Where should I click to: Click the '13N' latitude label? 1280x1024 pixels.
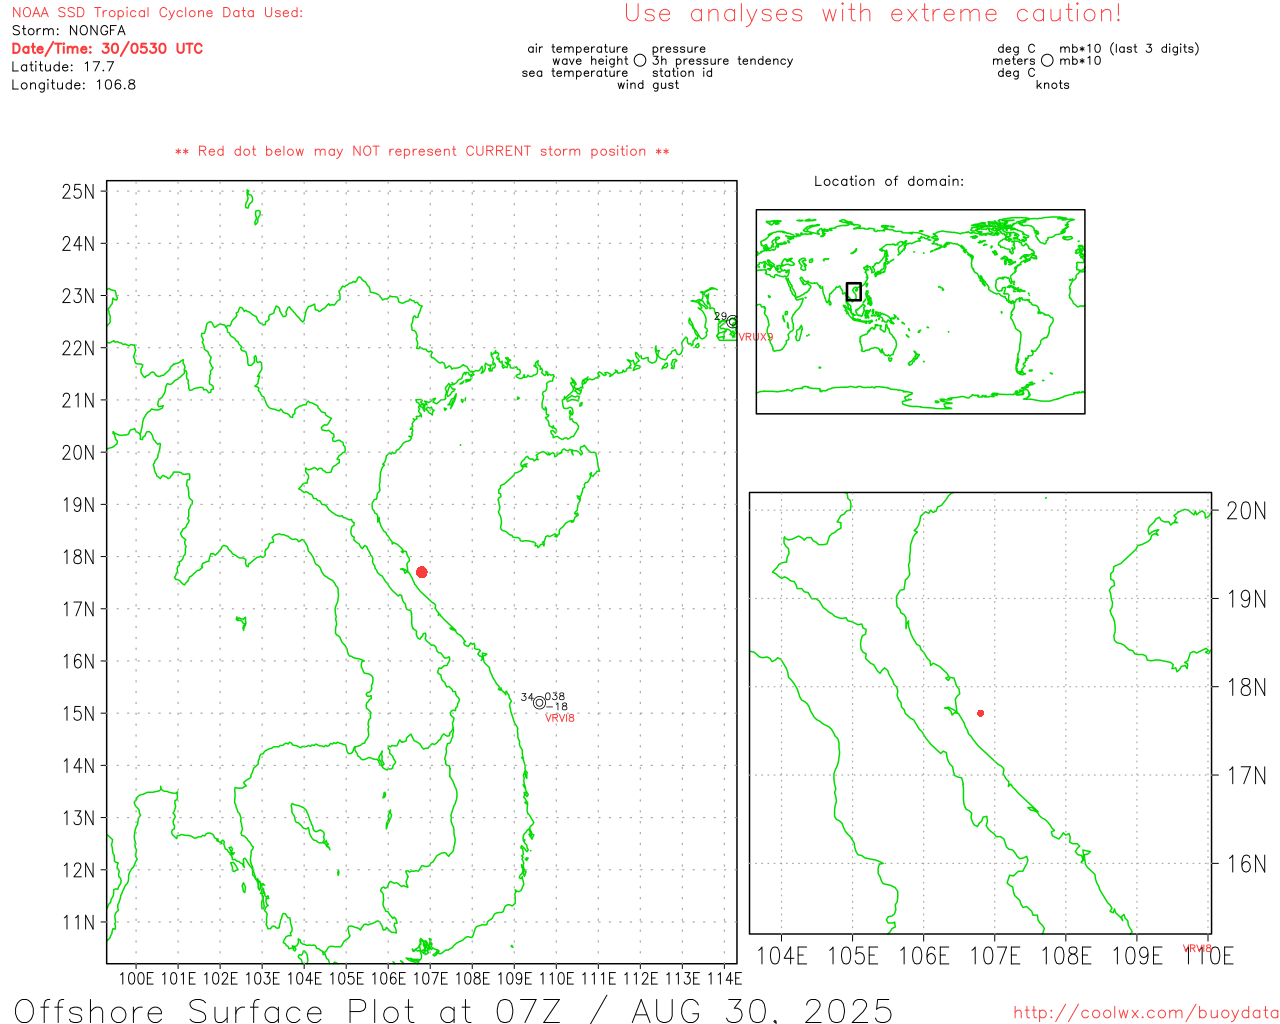click(x=79, y=818)
